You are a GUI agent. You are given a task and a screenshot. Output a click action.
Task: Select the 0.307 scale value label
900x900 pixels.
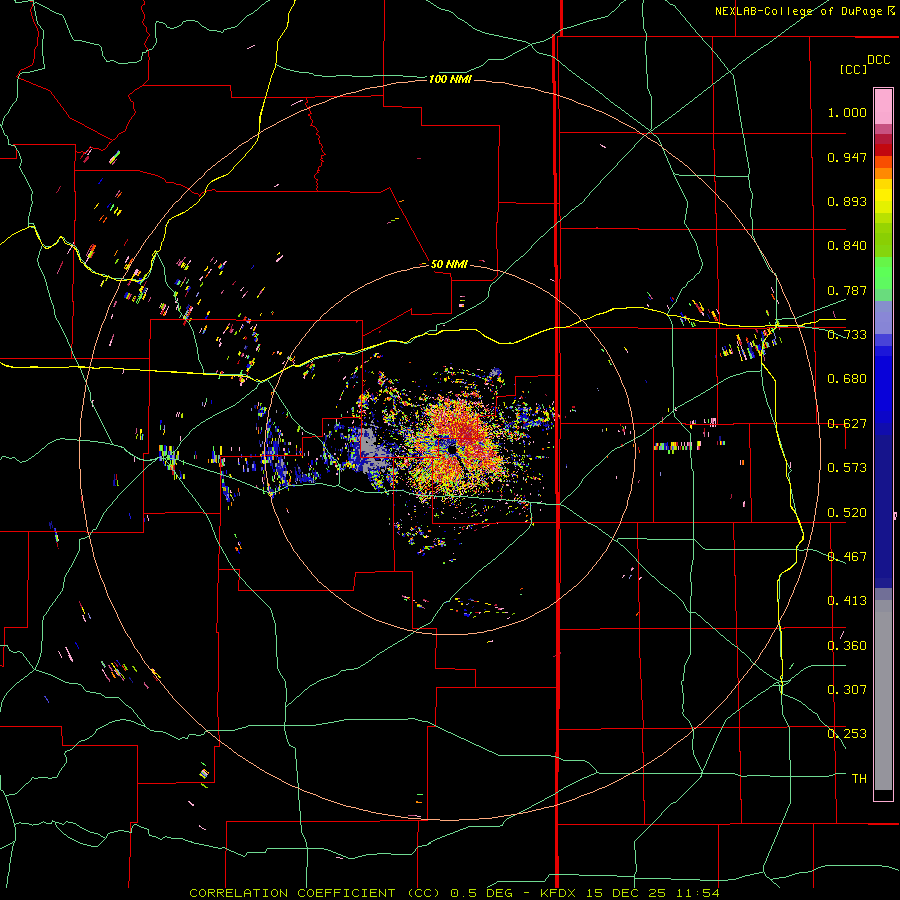coord(847,690)
